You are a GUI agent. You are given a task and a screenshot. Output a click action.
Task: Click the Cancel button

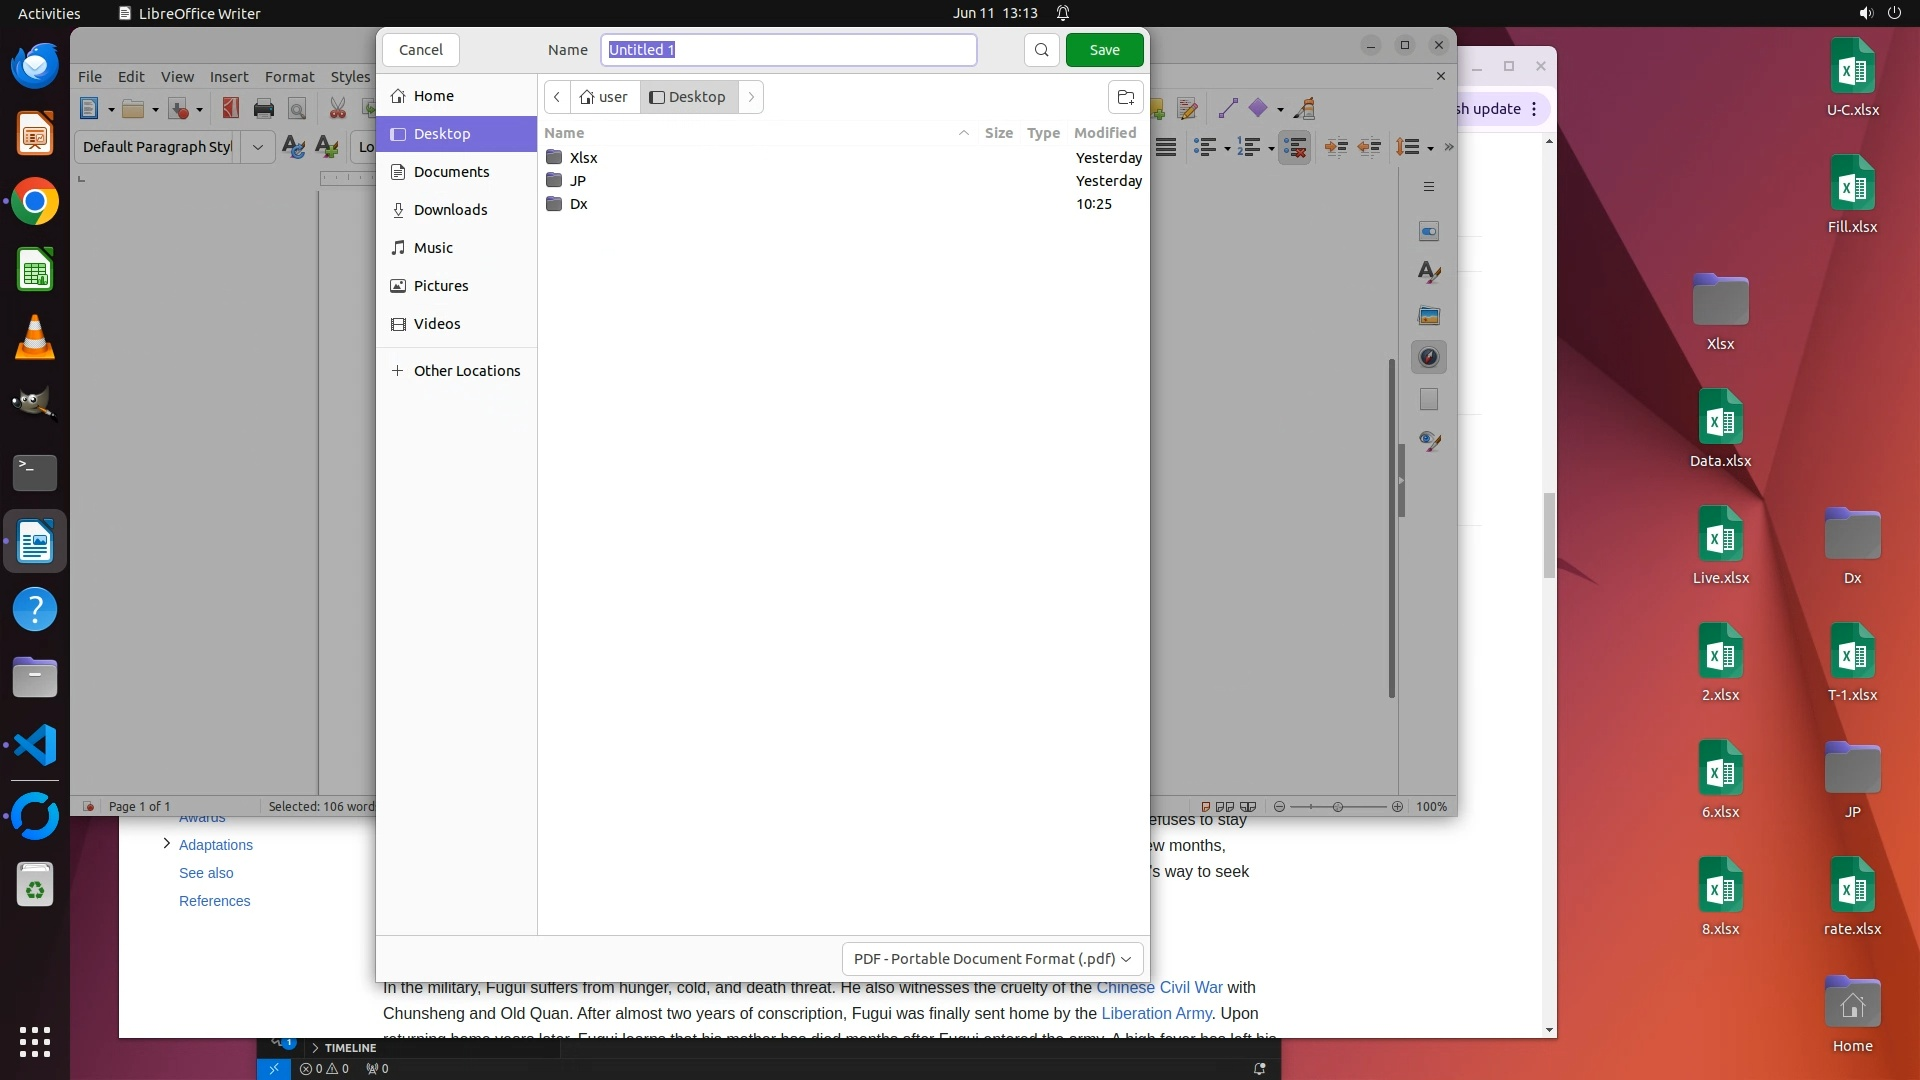420,50
